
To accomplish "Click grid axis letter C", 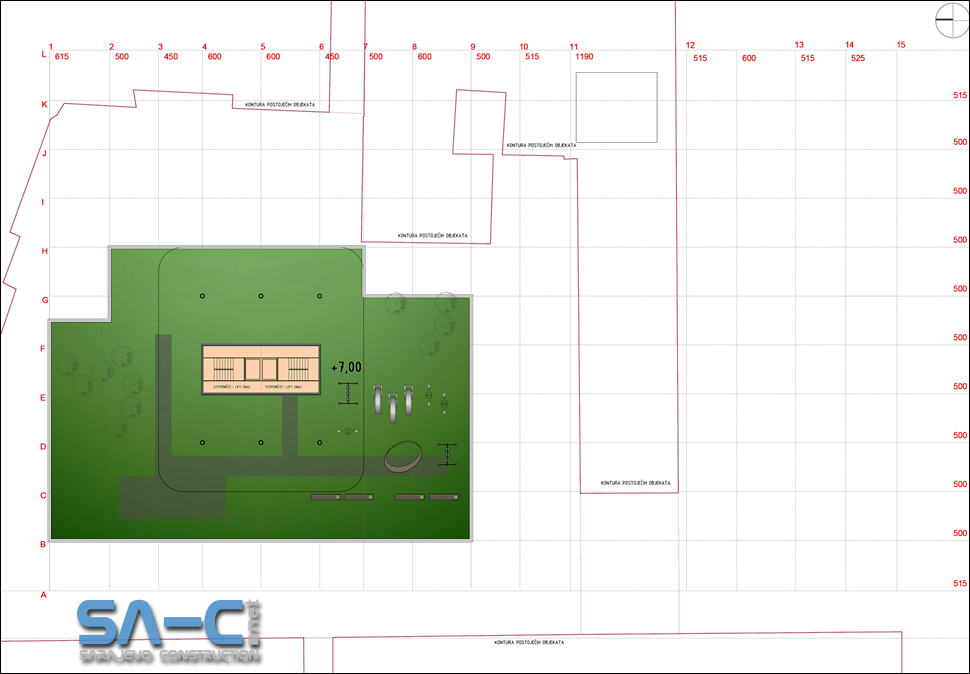I will (43, 495).
